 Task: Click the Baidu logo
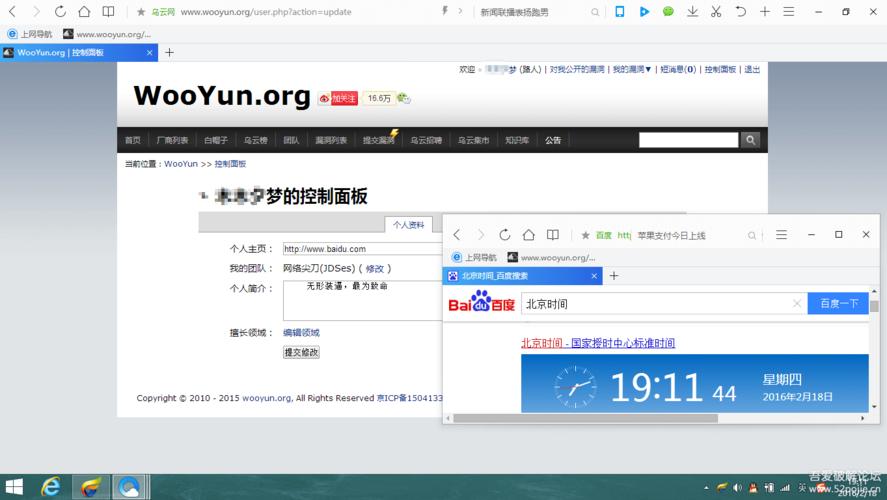(x=481, y=302)
